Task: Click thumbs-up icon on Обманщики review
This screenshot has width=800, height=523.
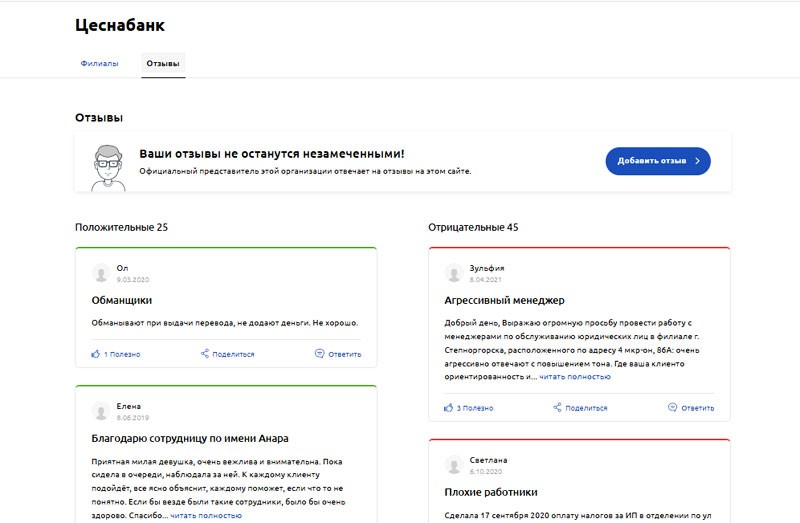Action: (x=95, y=354)
